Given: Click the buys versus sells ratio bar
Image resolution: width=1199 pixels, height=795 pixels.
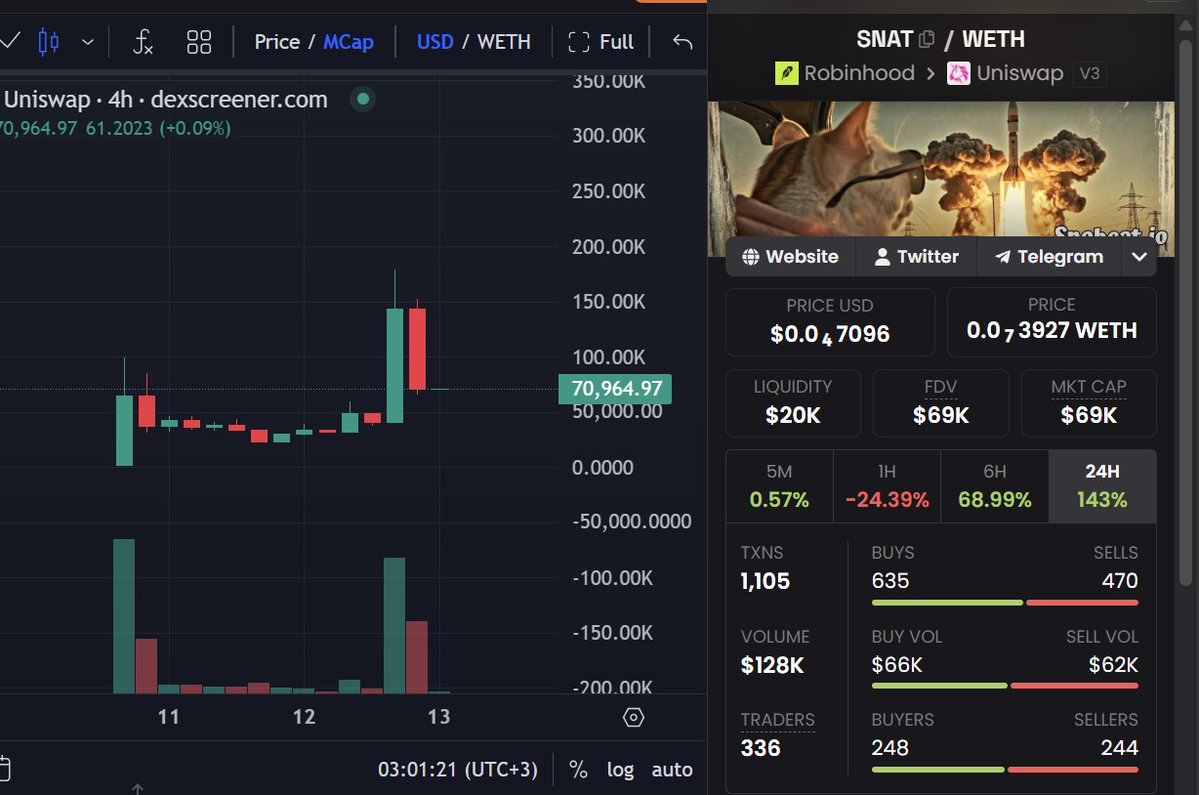Looking at the screenshot, I should pyautogui.click(x=1005, y=602).
